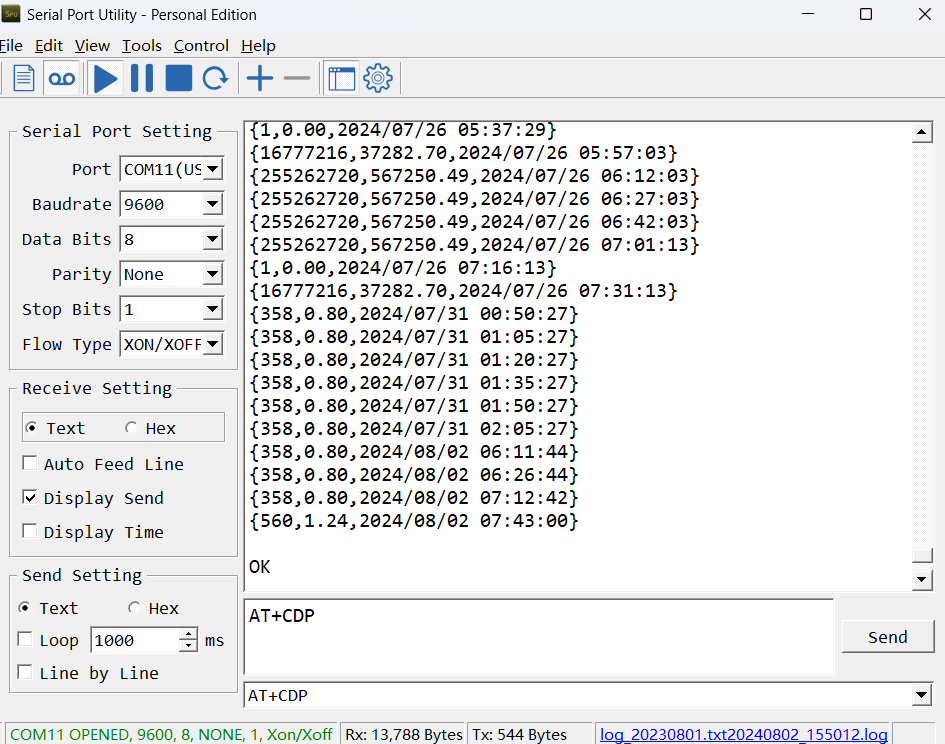This screenshot has height=744, width=945.
Task: Click the minus toolbar icon
Action: tap(297, 78)
